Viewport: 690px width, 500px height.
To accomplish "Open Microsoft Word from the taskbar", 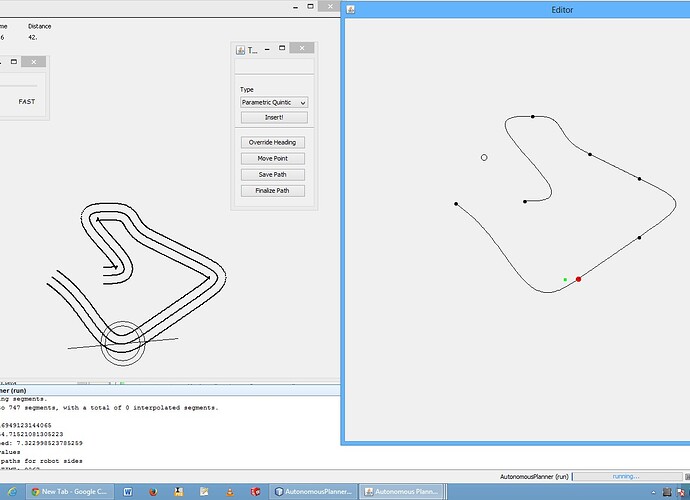I will click(x=128, y=492).
